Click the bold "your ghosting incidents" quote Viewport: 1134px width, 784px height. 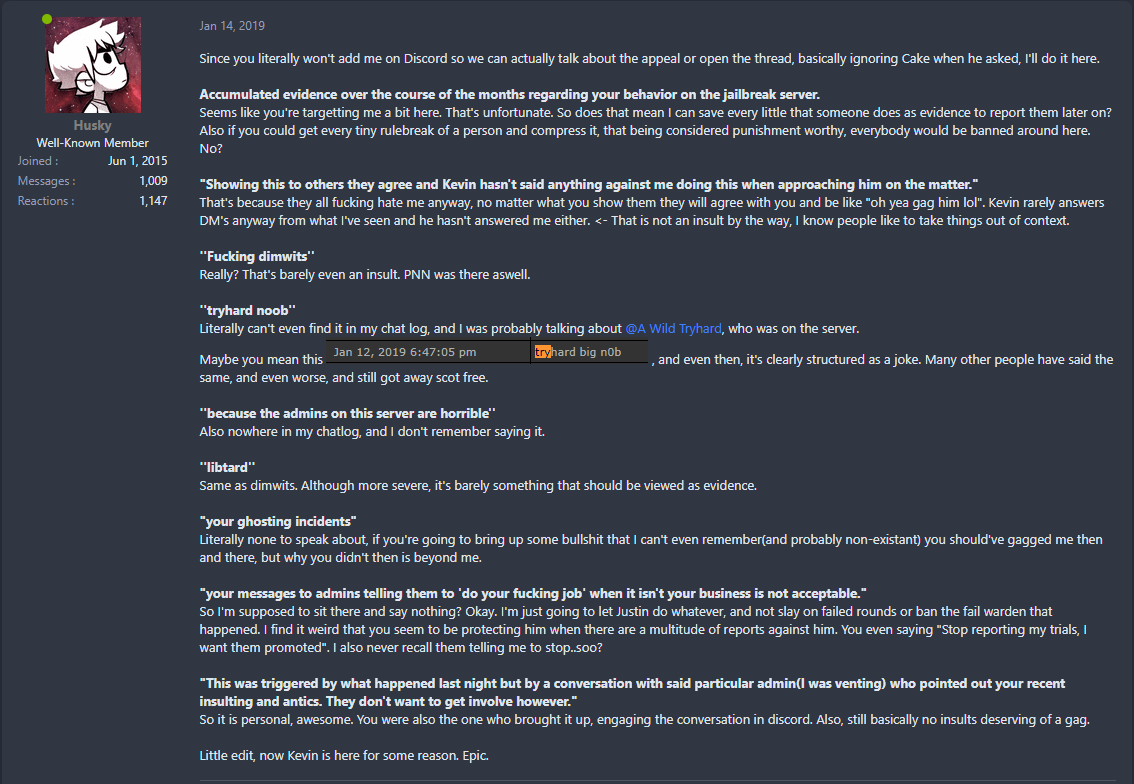tap(278, 521)
